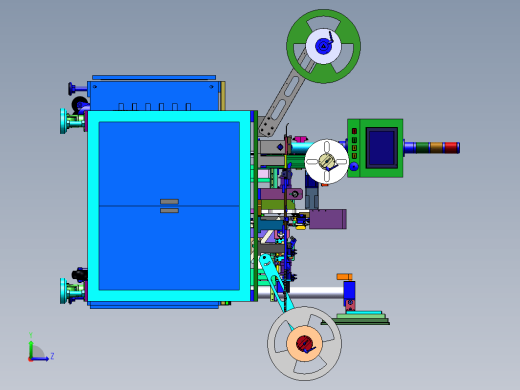This screenshot has height=390, width=520.
Task: Click the upper gray cabinet door handle
Action: pyautogui.click(x=169, y=202)
